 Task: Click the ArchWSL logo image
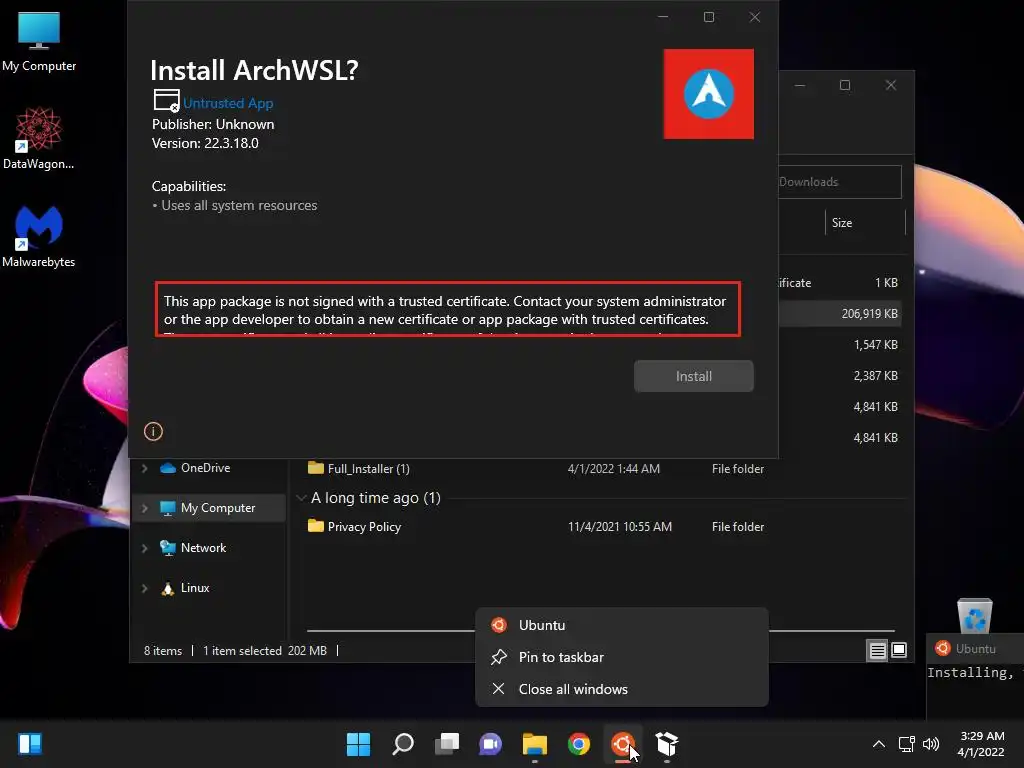(x=709, y=94)
